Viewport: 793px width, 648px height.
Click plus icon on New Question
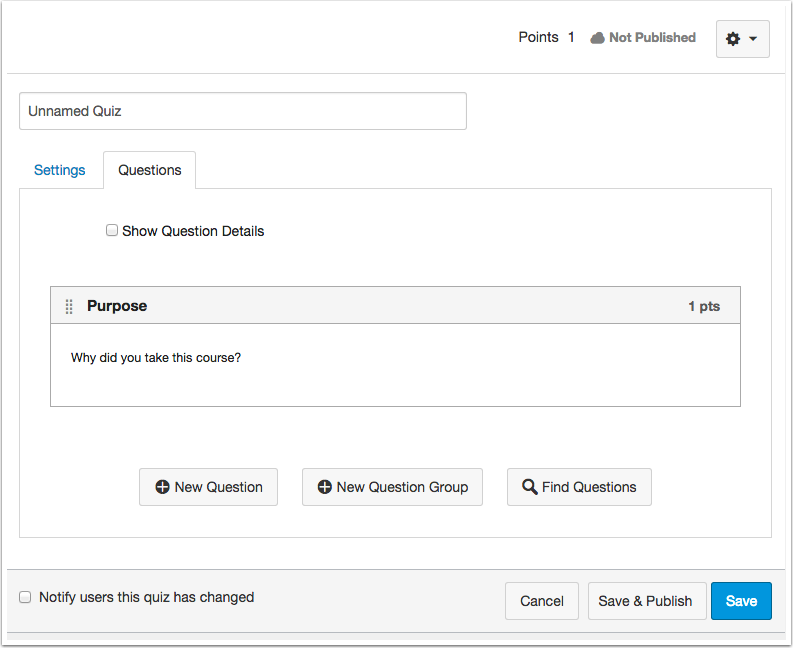162,487
